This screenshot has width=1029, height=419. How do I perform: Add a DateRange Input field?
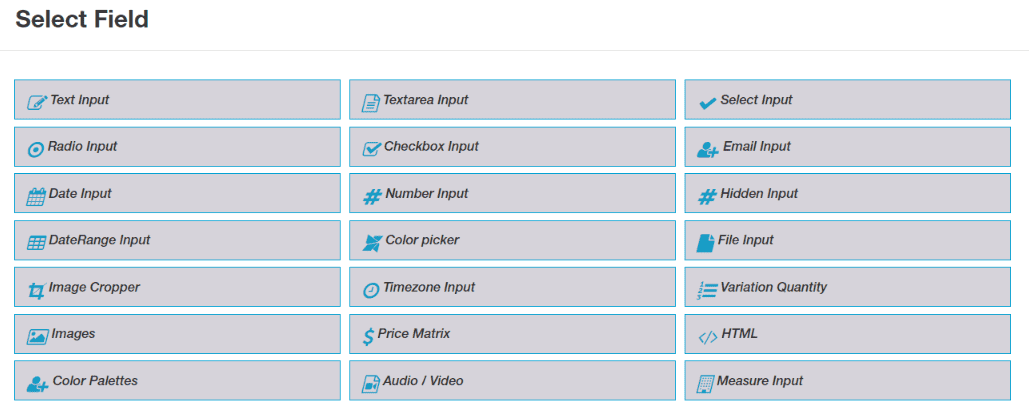(176, 241)
